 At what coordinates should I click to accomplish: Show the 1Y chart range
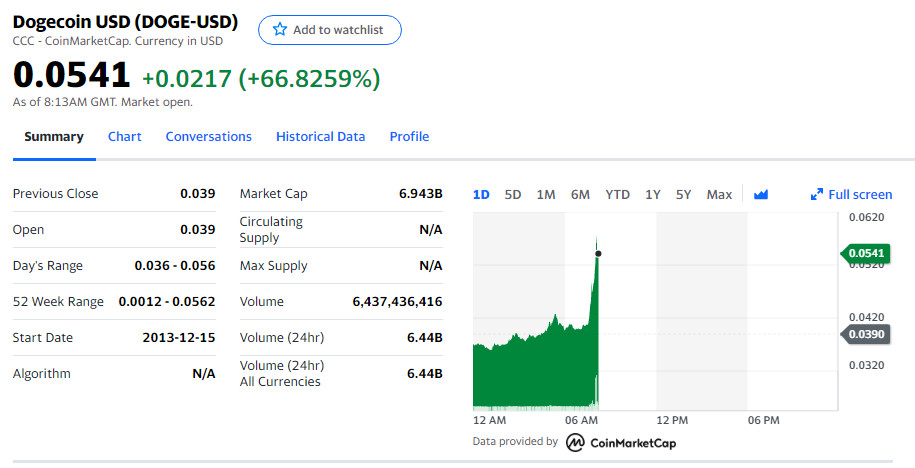(x=653, y=194)
